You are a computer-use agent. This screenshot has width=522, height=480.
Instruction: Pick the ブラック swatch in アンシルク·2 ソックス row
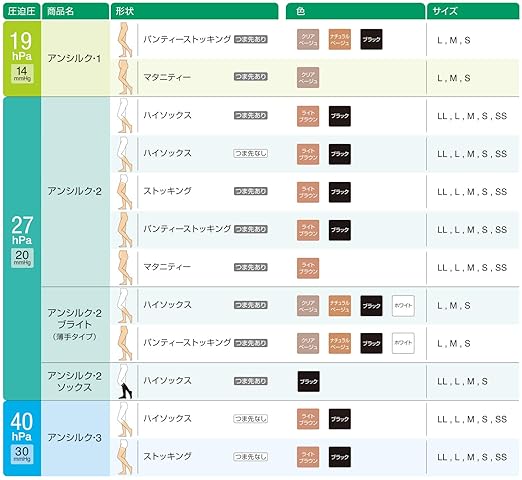click(308, 381)
